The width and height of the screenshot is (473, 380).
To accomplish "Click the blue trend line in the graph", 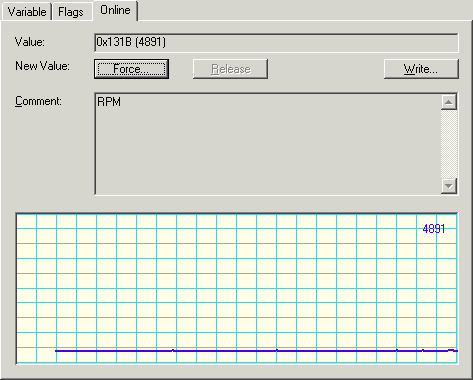I will point(256,351).
